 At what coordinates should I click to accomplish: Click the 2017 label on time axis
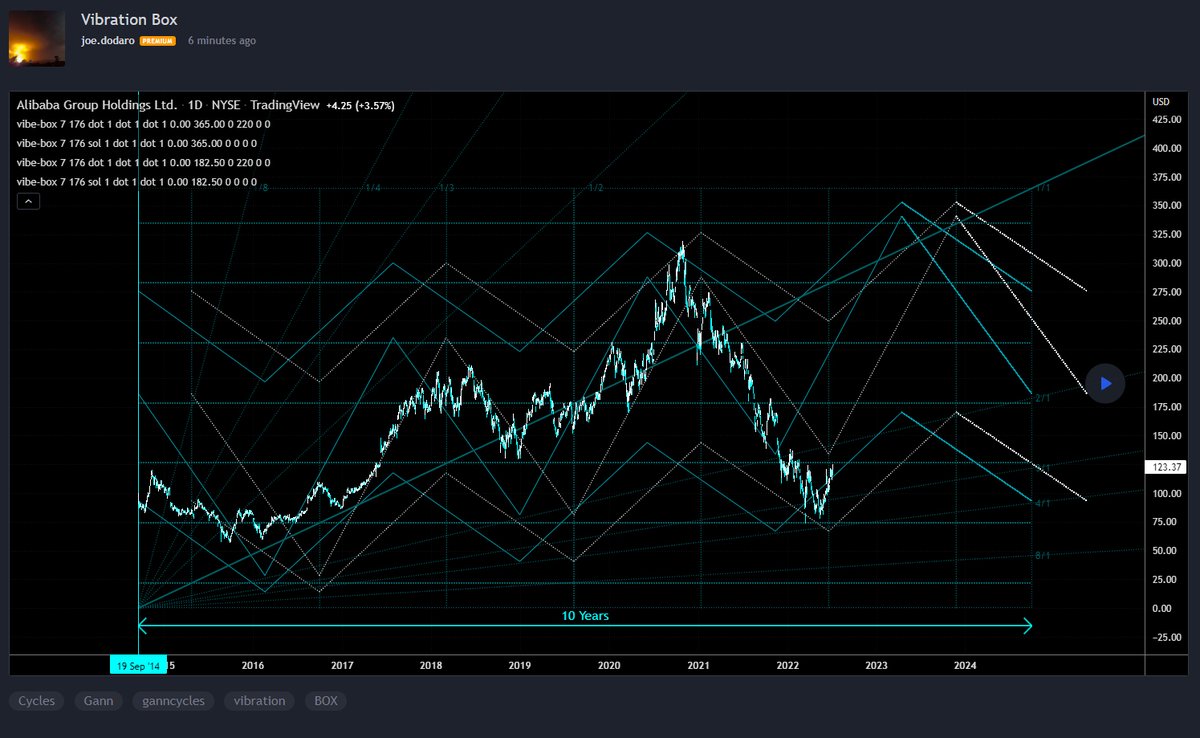342,665
